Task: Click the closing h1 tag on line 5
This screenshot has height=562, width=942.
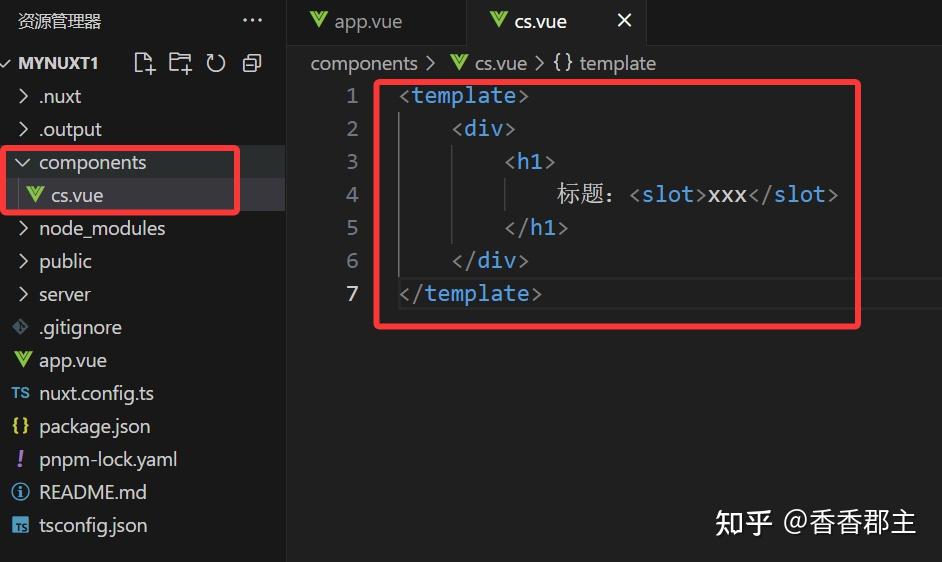Action: pos(536,228)
